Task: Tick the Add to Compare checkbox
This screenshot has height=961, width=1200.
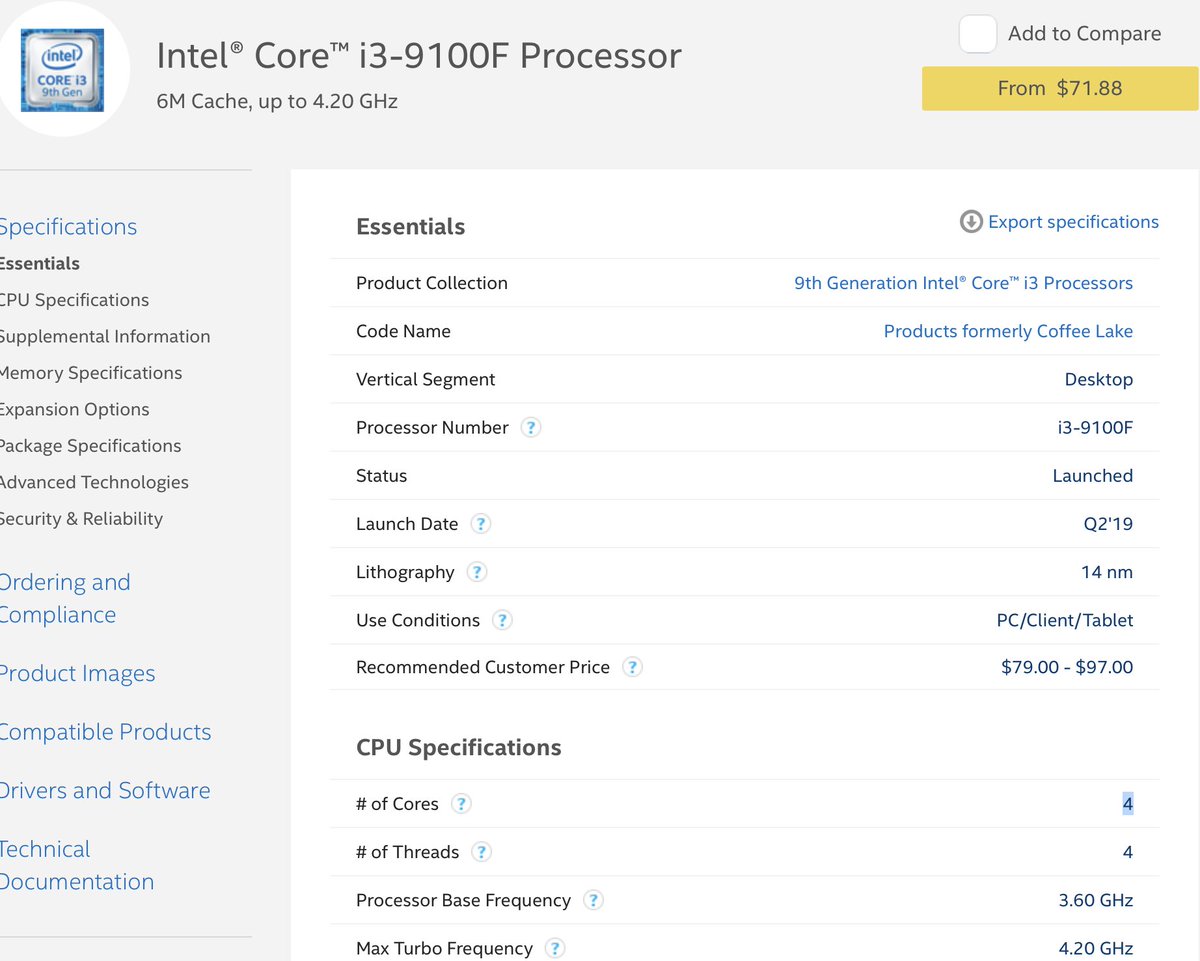Action: tap(978, 34)
